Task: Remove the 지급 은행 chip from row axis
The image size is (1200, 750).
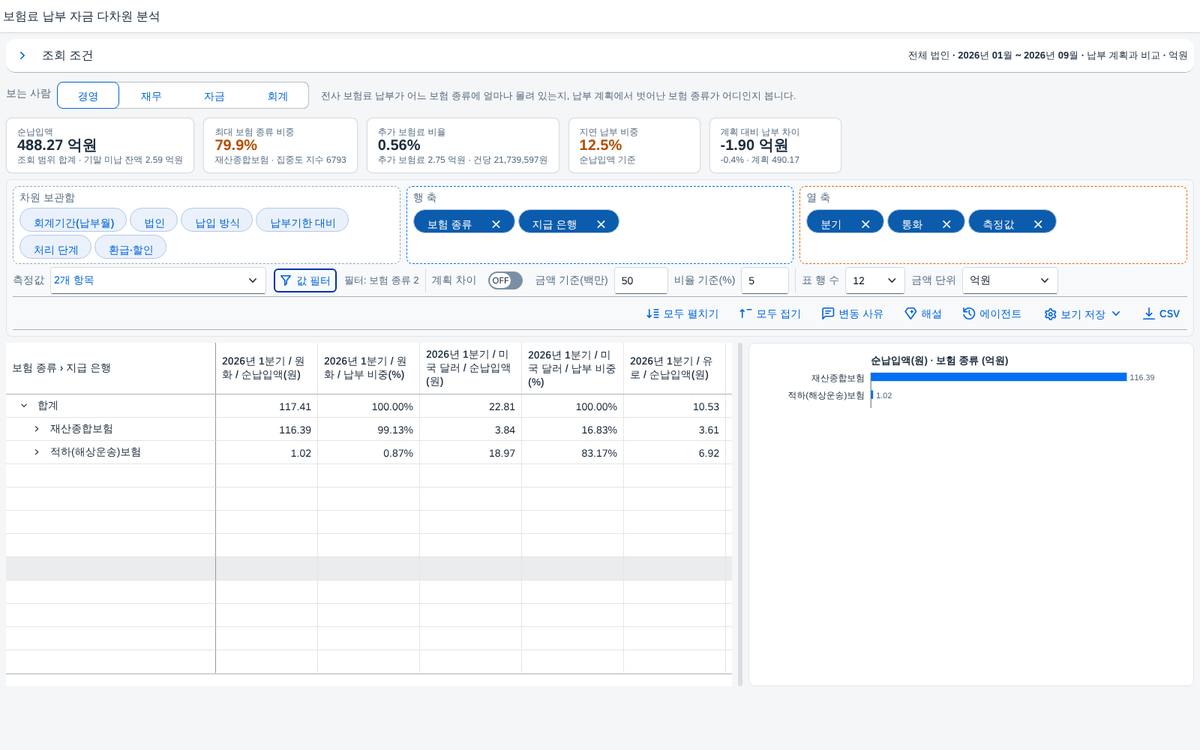Action: (601, 224)
